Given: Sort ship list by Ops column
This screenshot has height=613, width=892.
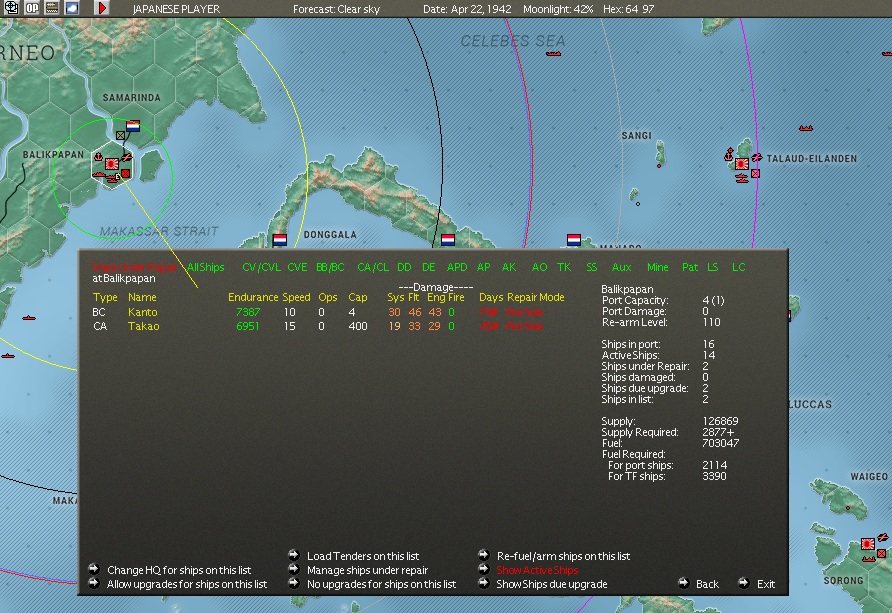Looking at the screenshot, I should click(328, 297).
